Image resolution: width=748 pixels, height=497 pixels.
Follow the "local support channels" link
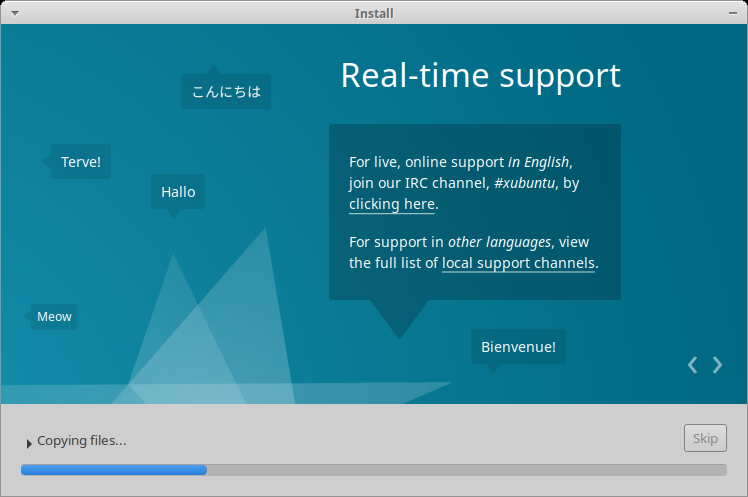pyautogui.click(x=518, y=263)
